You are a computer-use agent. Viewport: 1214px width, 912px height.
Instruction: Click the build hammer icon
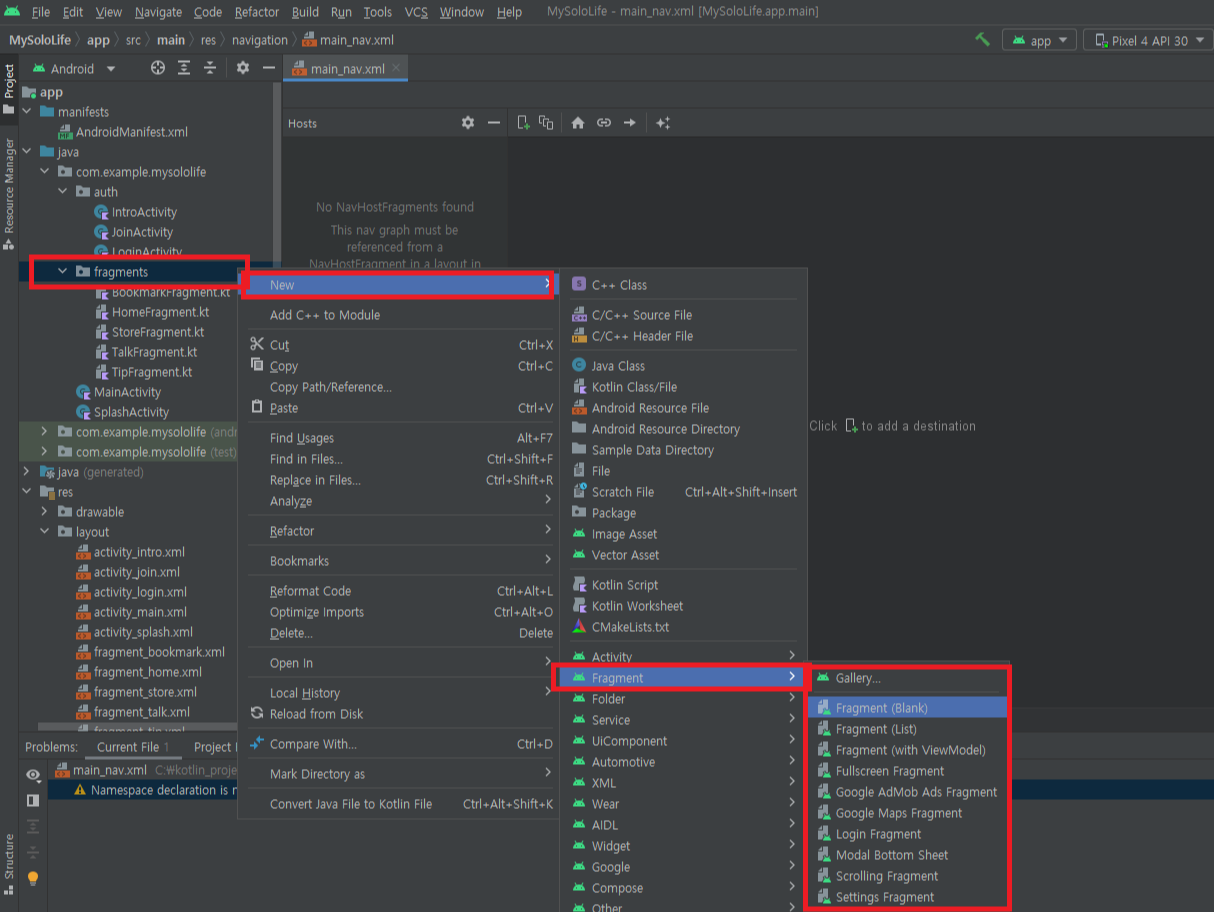[983, 40]
